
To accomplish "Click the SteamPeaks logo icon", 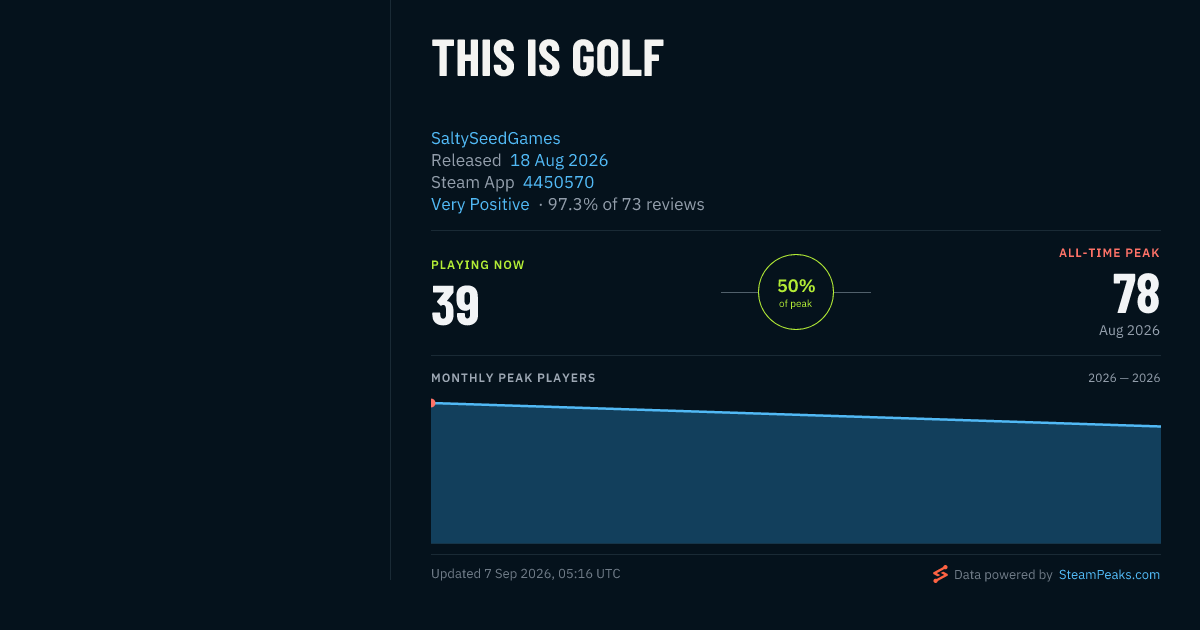I will pyautogui.click(x=940, y=574).
